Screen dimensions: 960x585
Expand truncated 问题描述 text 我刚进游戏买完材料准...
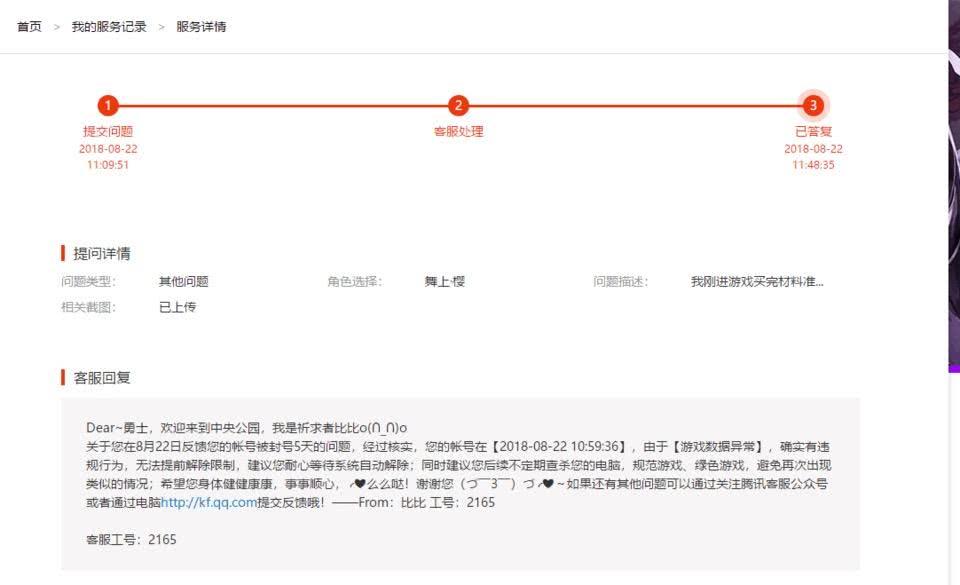(757, 282)
